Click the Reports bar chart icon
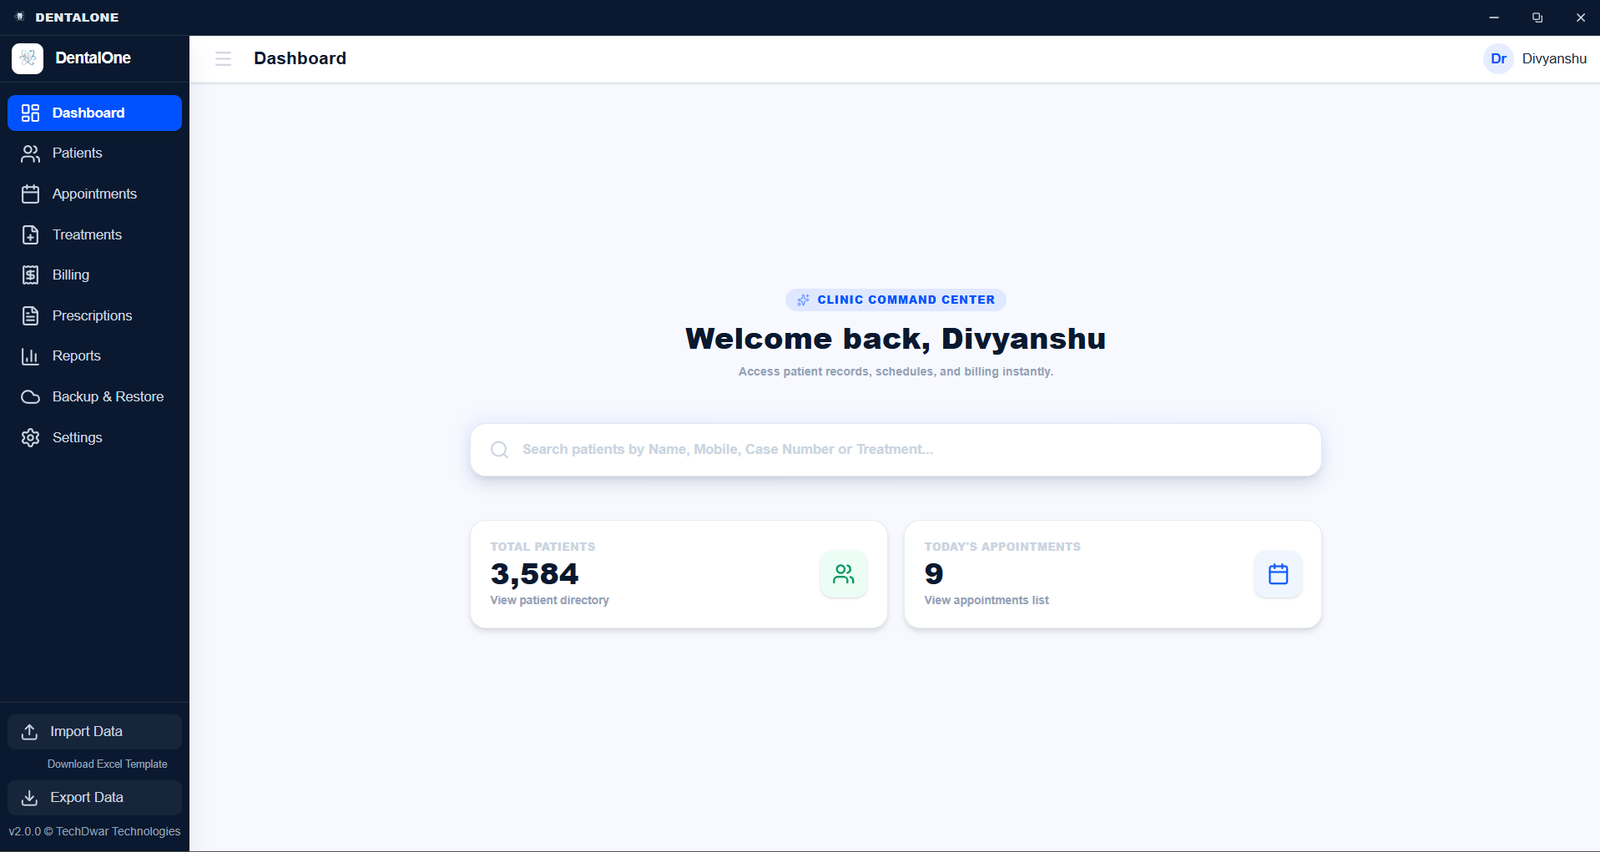This screenshot has width=1600, height=852. (30, 356)
